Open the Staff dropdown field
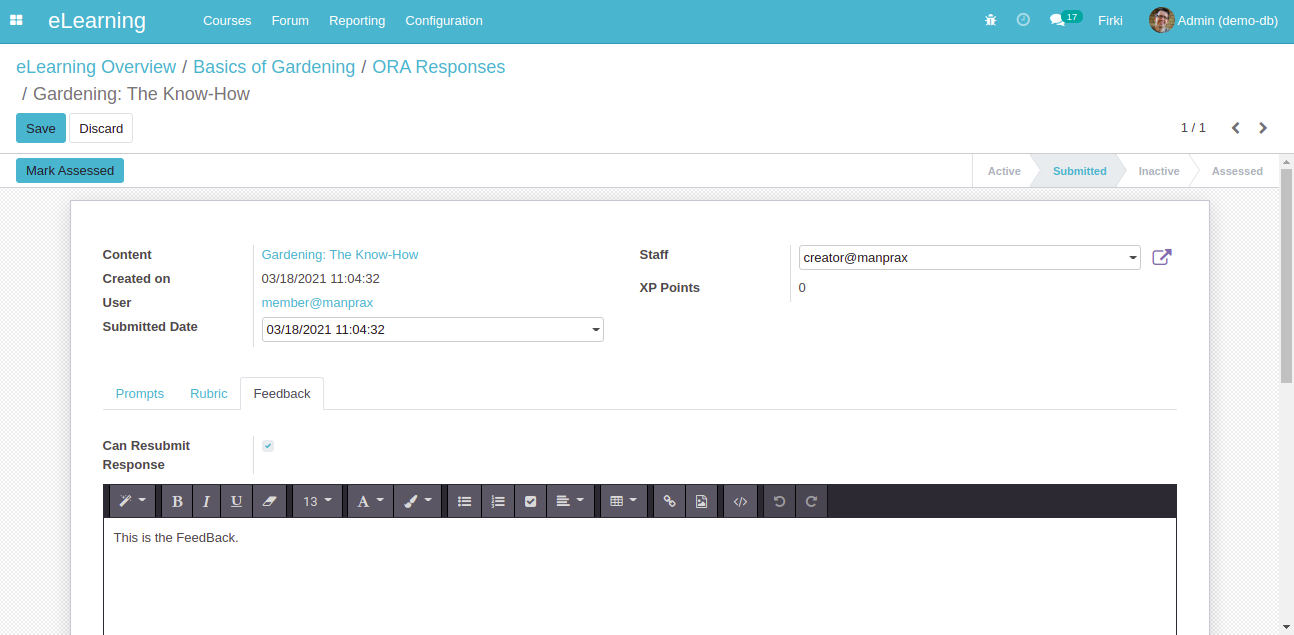The height and width of the screenshot is (635, 1294). tap(969, 258)
